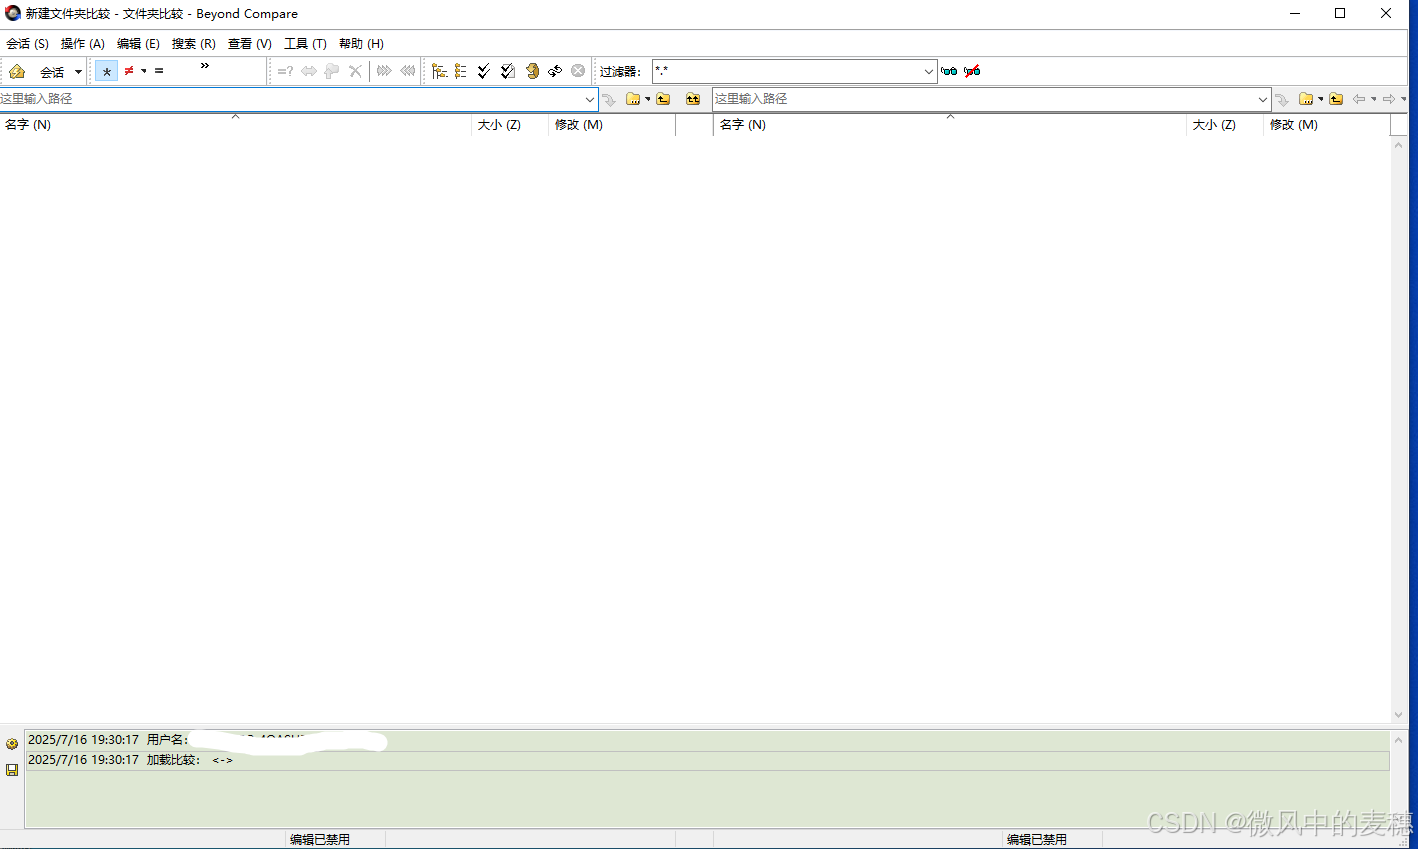Image resolution: width=1418 pixels, height=849 pixels.
Task: Click the glasses filter peek icon
Action: click(x=949, y=71)
